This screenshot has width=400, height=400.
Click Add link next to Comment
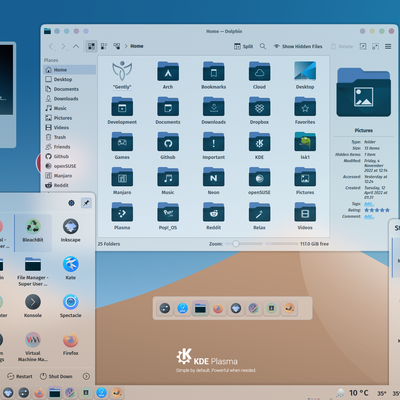click(x=369, y=216)
